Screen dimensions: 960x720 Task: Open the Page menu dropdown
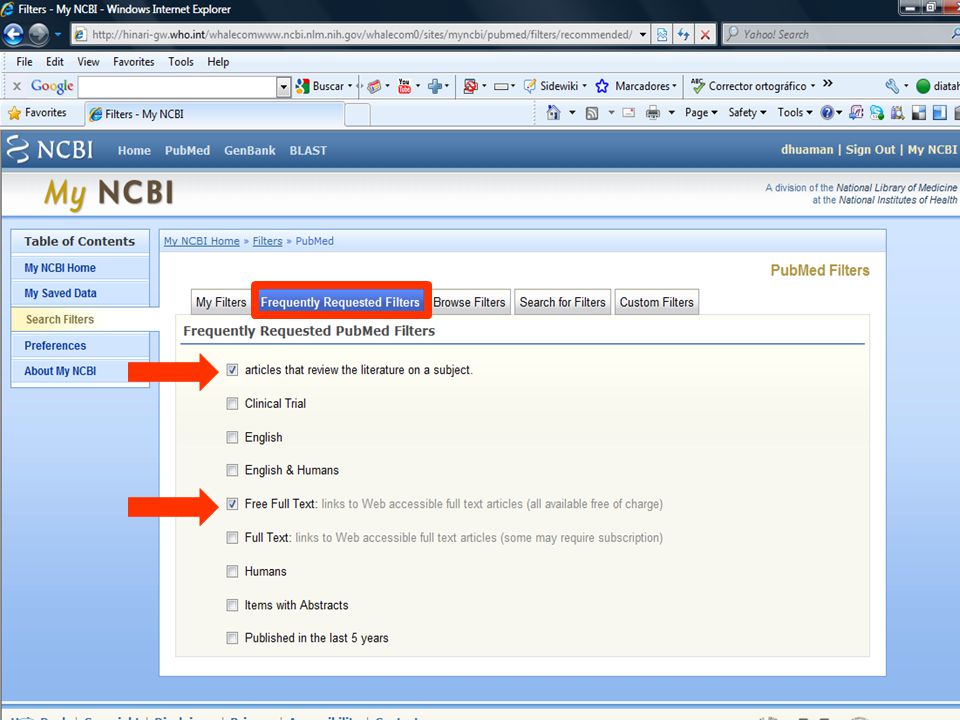click(701, 113)
